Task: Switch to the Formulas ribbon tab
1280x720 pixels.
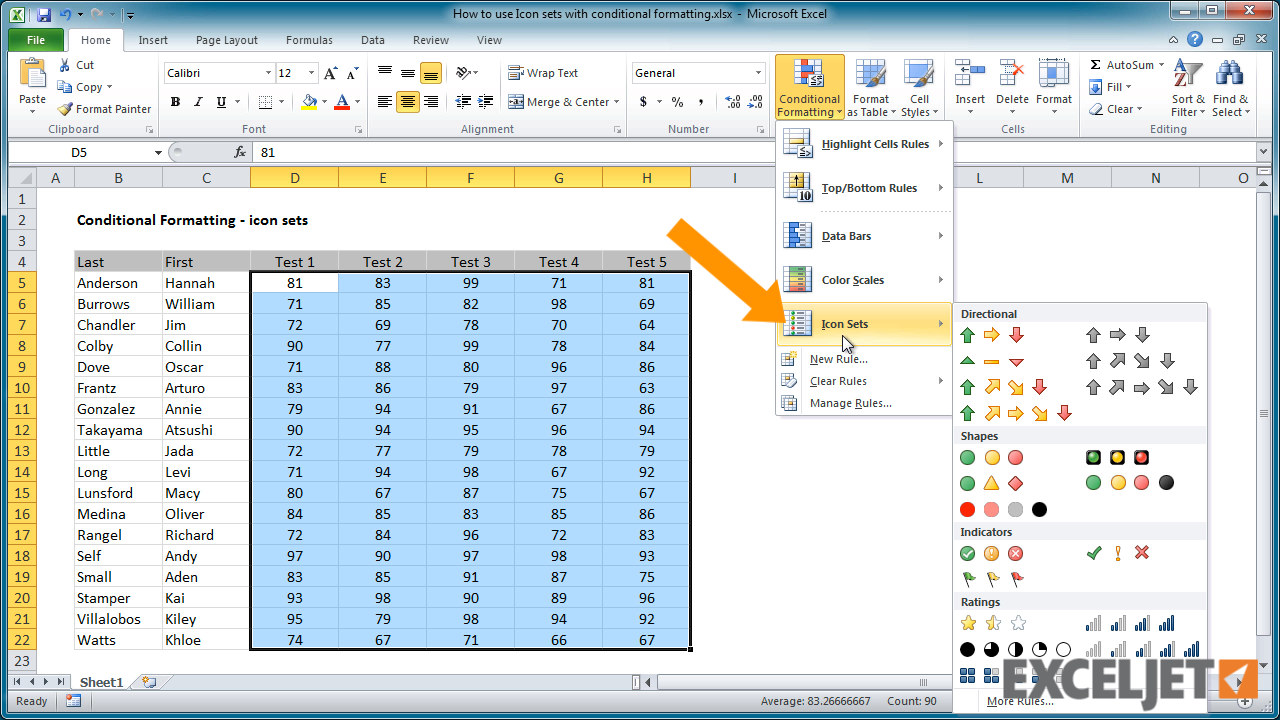Action: [308, 40]
